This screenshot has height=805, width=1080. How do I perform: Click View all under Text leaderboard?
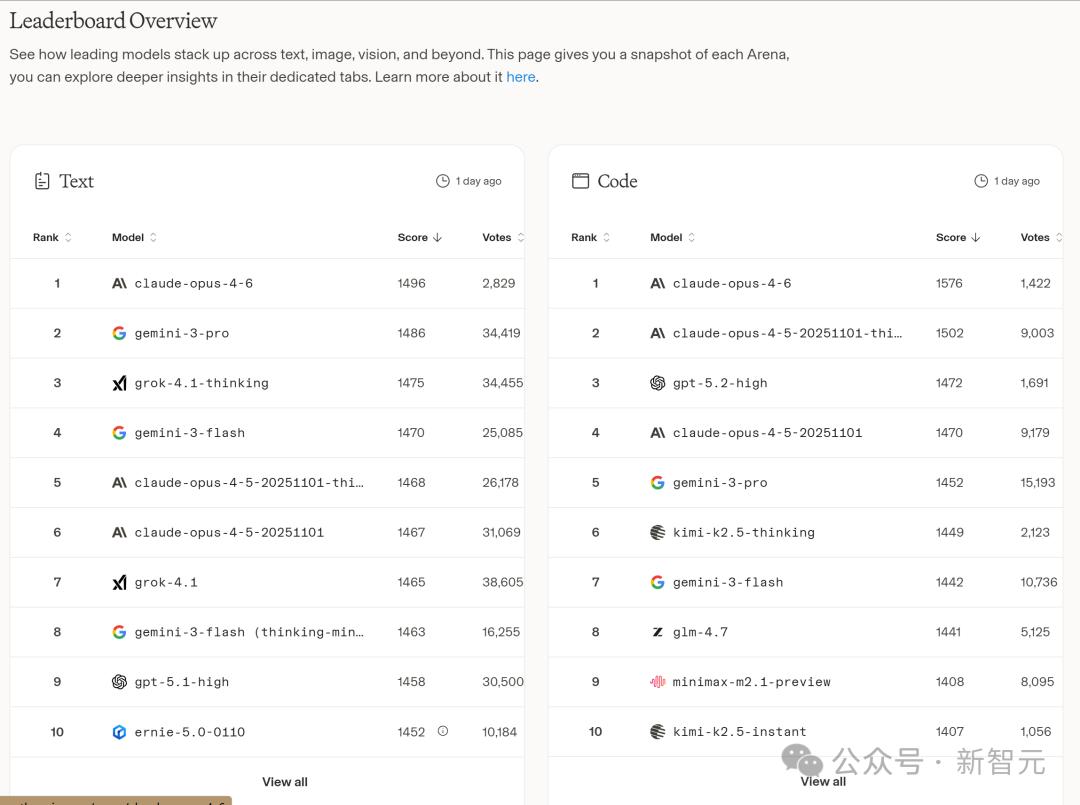click(284, 782)
